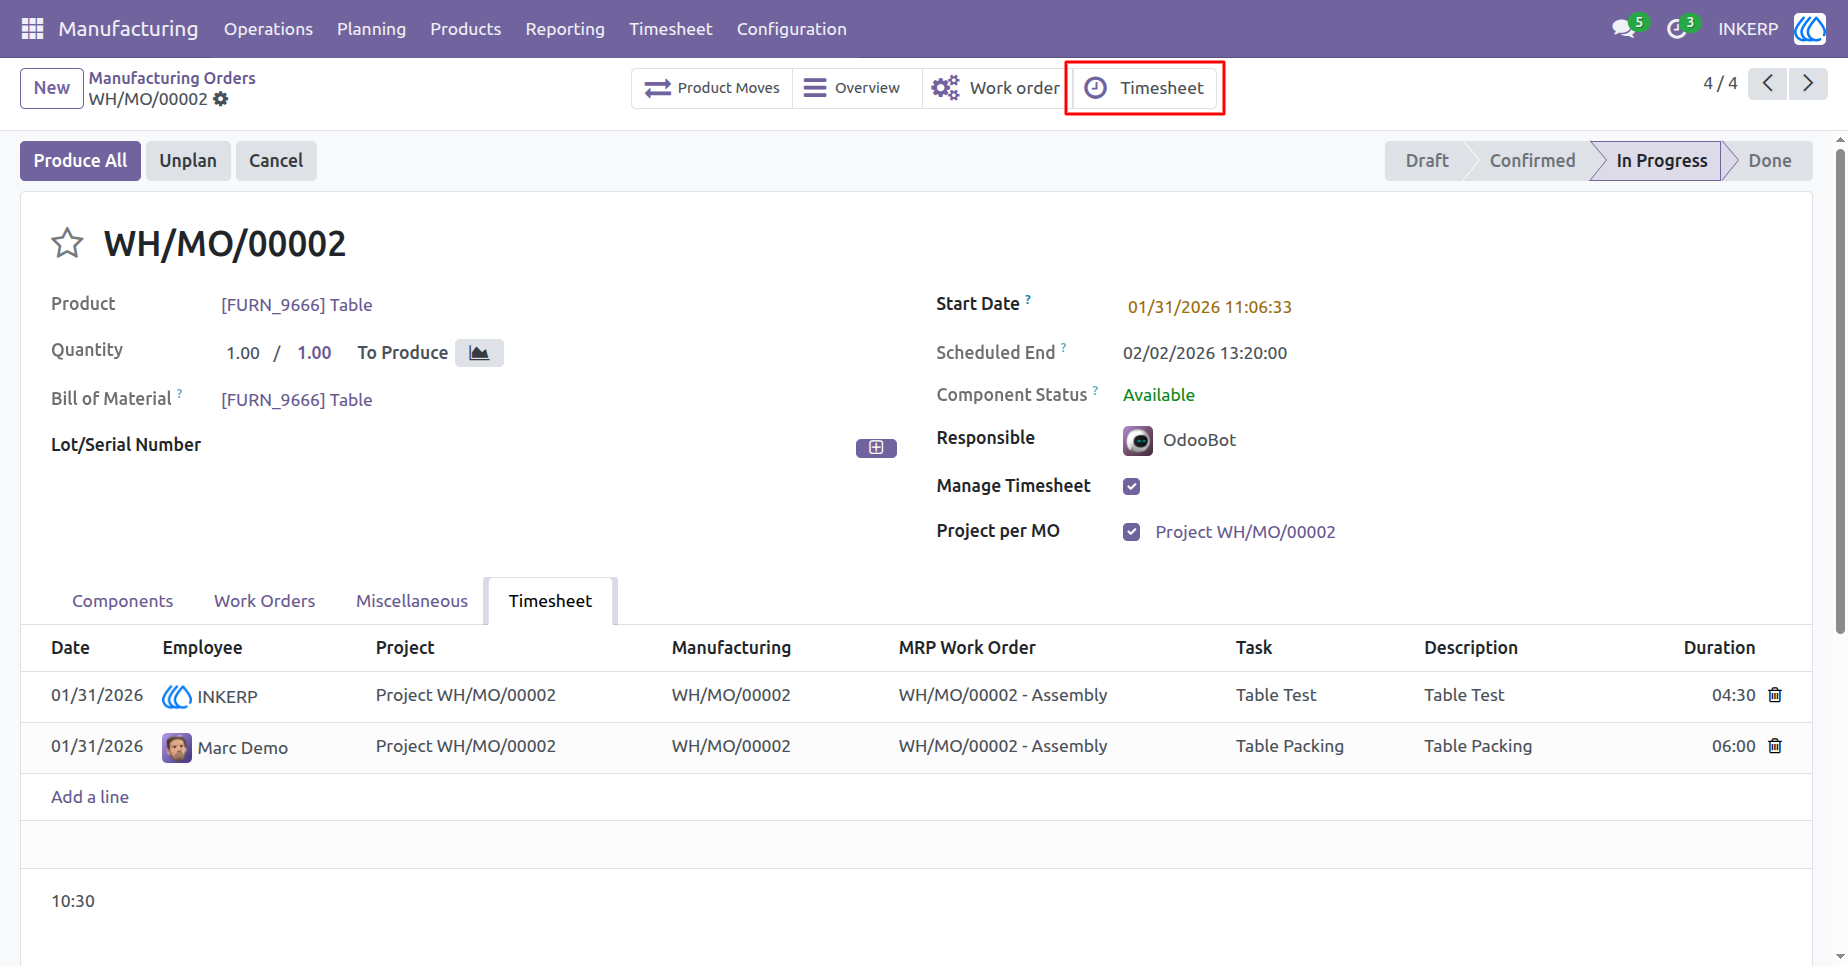Mark WH/MO/00002 as favorite with star

67,243
